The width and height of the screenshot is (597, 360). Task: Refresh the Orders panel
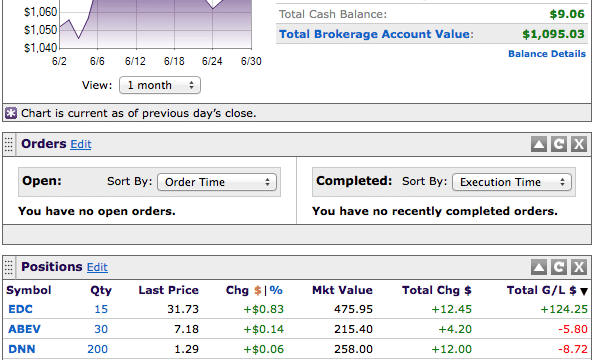tap(559, 144)
